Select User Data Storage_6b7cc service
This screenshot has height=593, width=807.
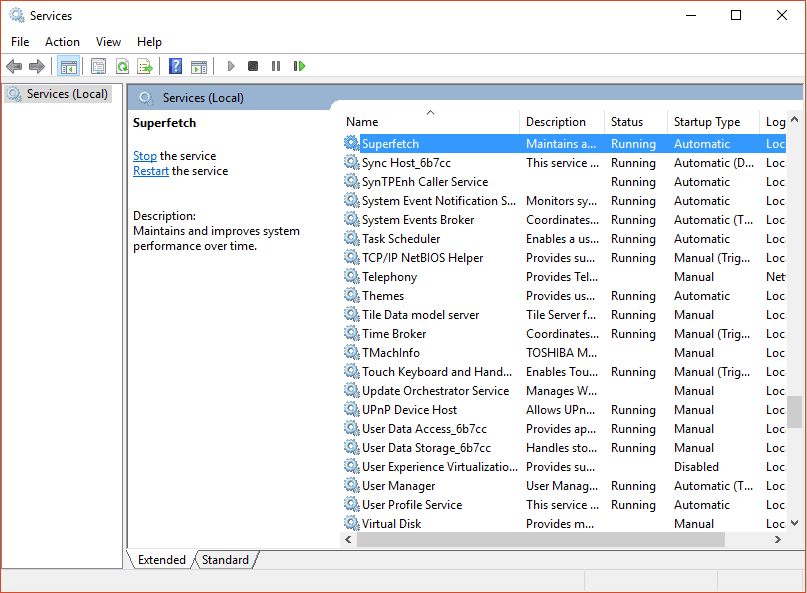(x=564, y=448)
